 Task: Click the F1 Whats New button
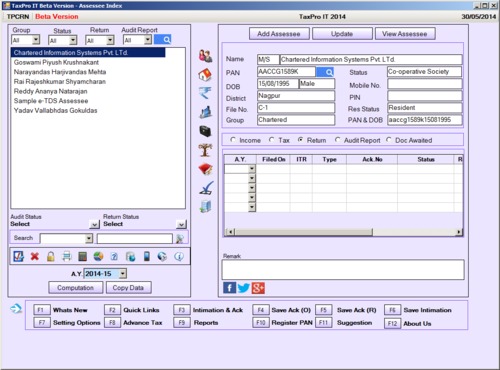(41, 310)
